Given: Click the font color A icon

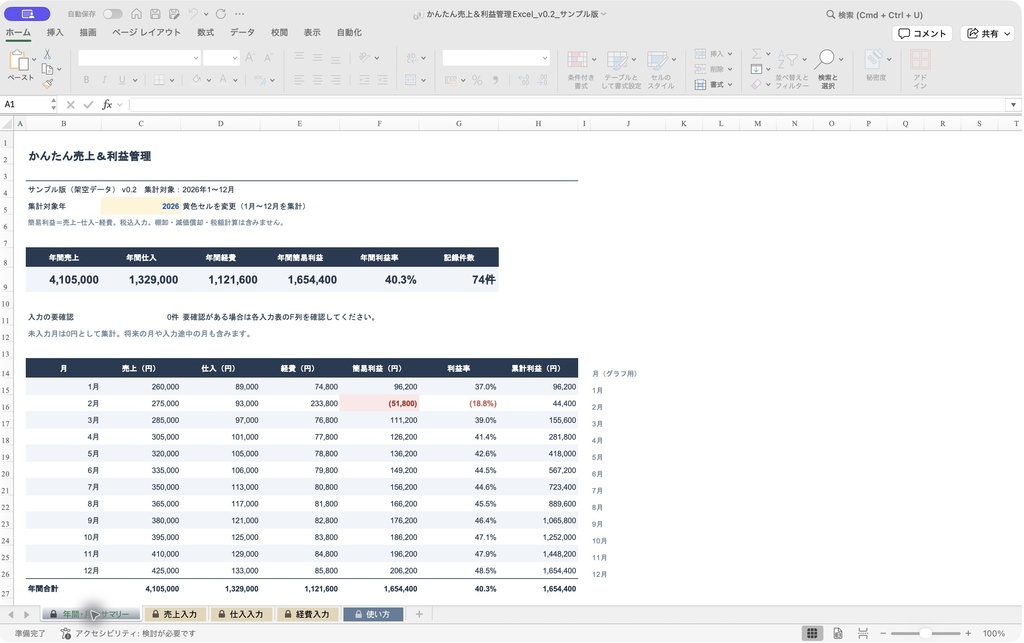Looking at the screenshot, I should [x=223, y=80].
